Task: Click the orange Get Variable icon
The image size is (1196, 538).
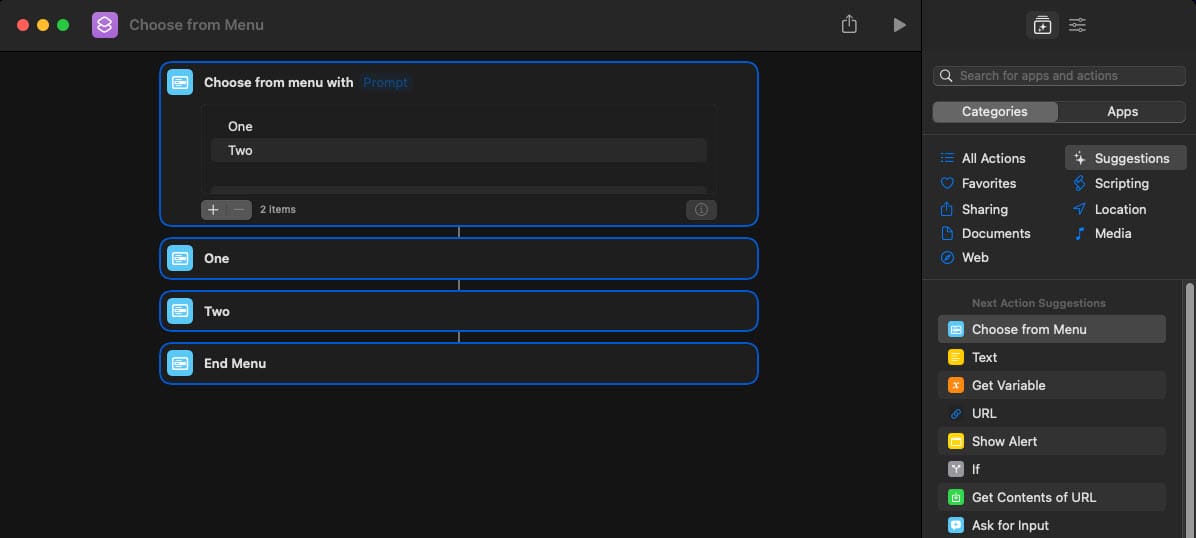Action: (956, 385)
